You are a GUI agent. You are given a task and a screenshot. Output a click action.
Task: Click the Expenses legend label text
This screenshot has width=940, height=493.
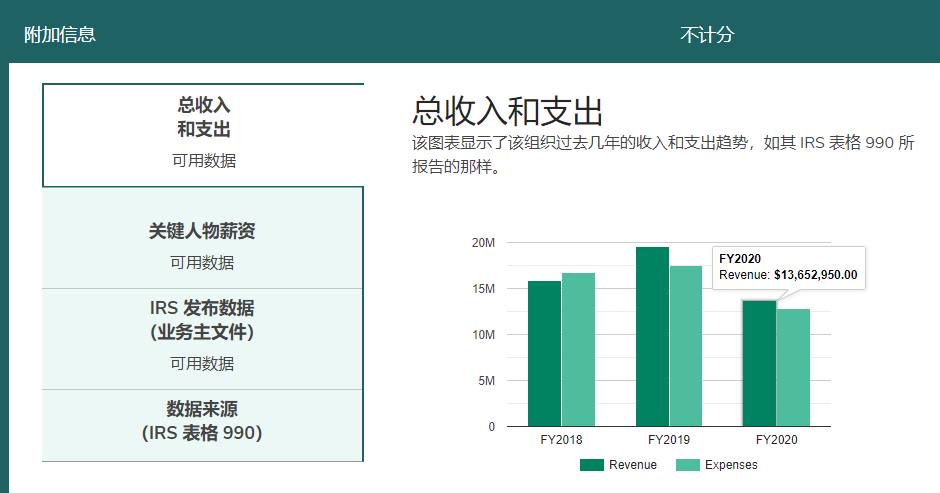tap(731, 465)
